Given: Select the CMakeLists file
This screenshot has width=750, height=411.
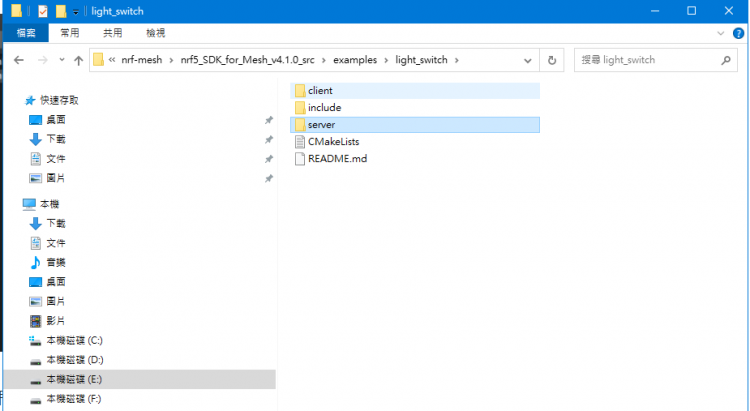Looking at the screenshot, I should [333, 142].
